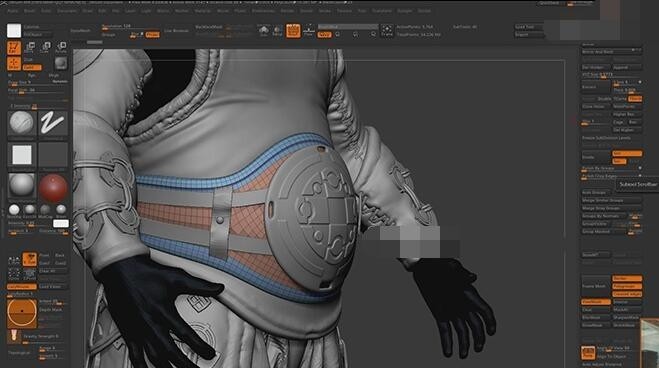Toggle the orange Border option
The height and width of the screenshot is (368, 659).
627,279
